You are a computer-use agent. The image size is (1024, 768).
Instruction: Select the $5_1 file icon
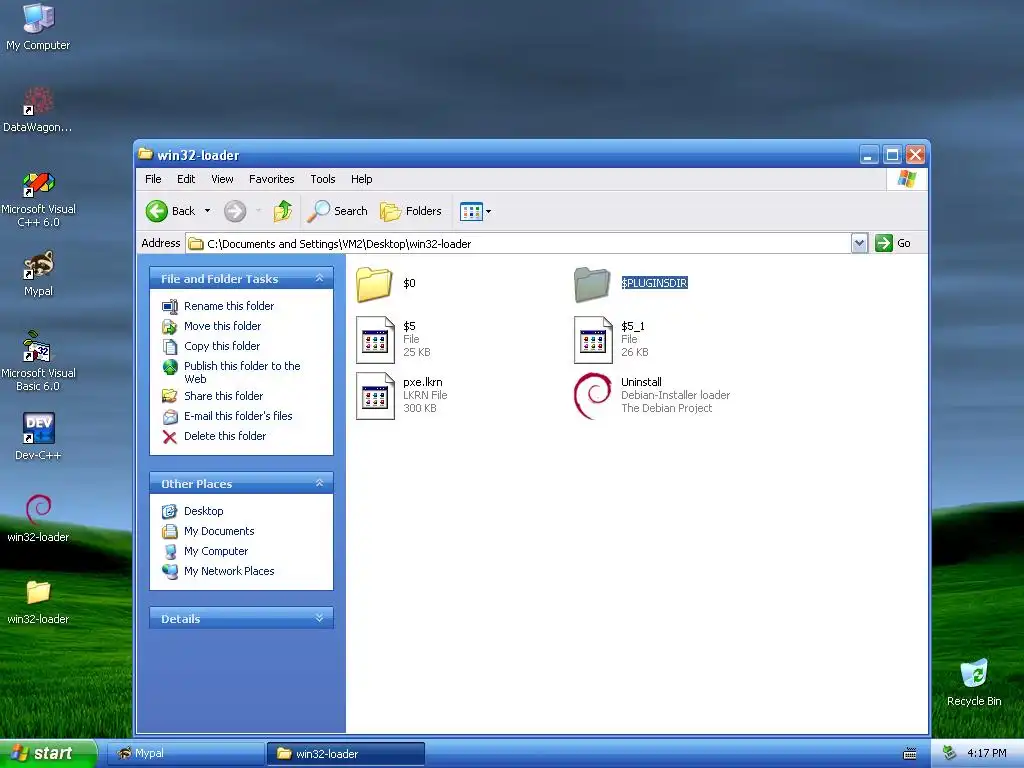(x=593, y=340)
